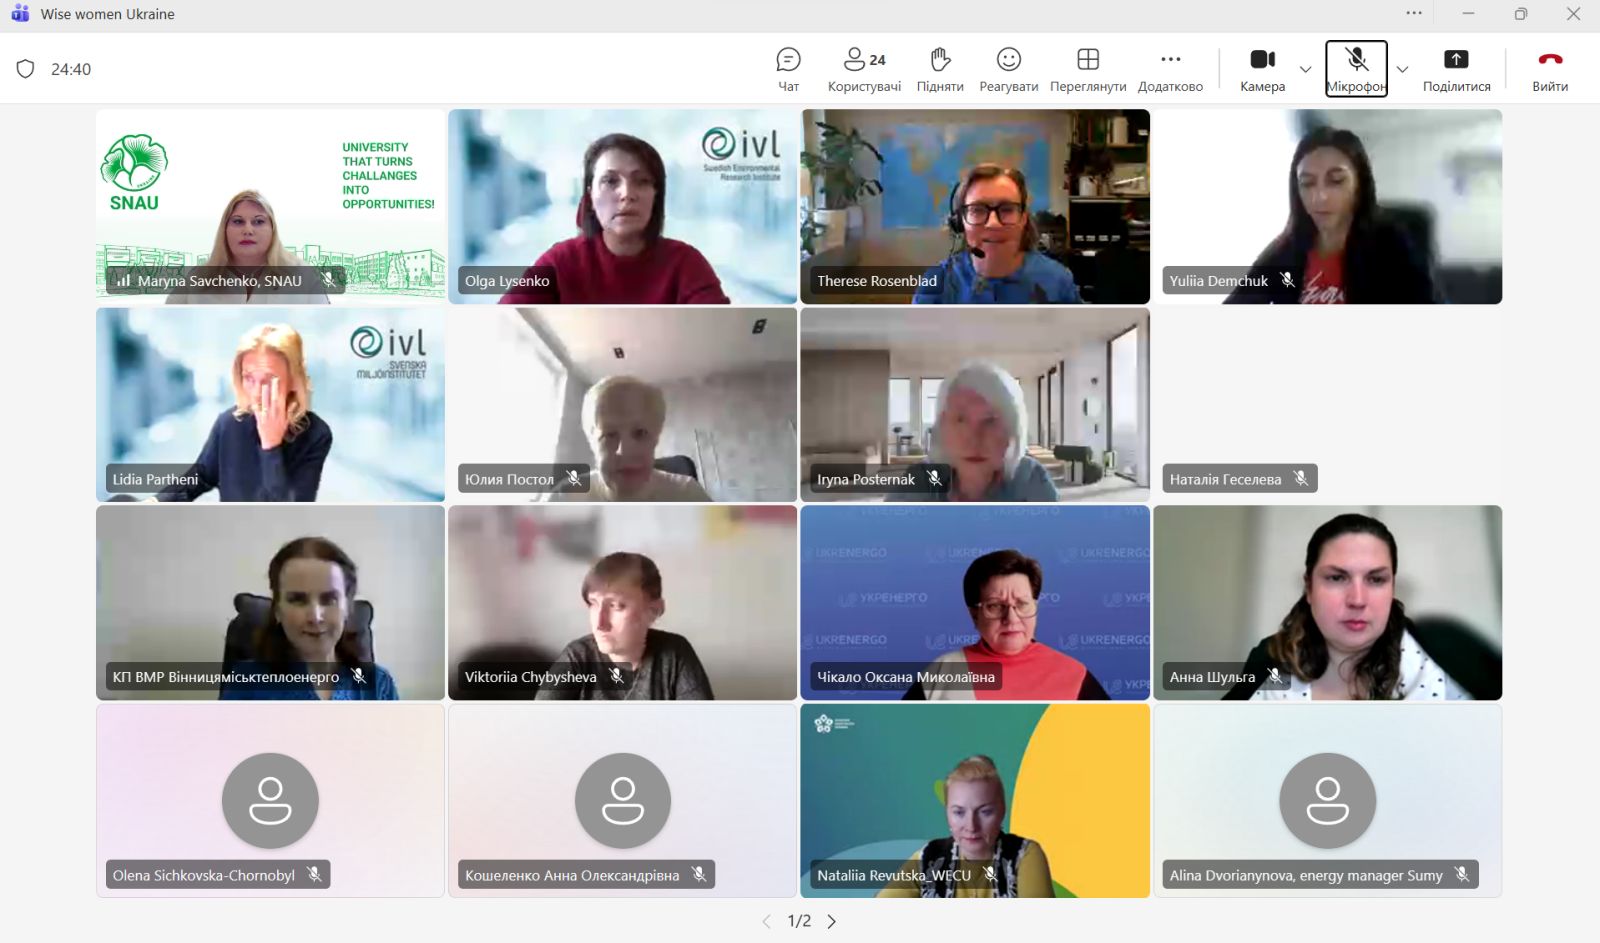The image size is (1600, 943).
Task: Click Olena Sichkovska-Chornobyl's avatar tile
Action: click(x=270, y=800)
